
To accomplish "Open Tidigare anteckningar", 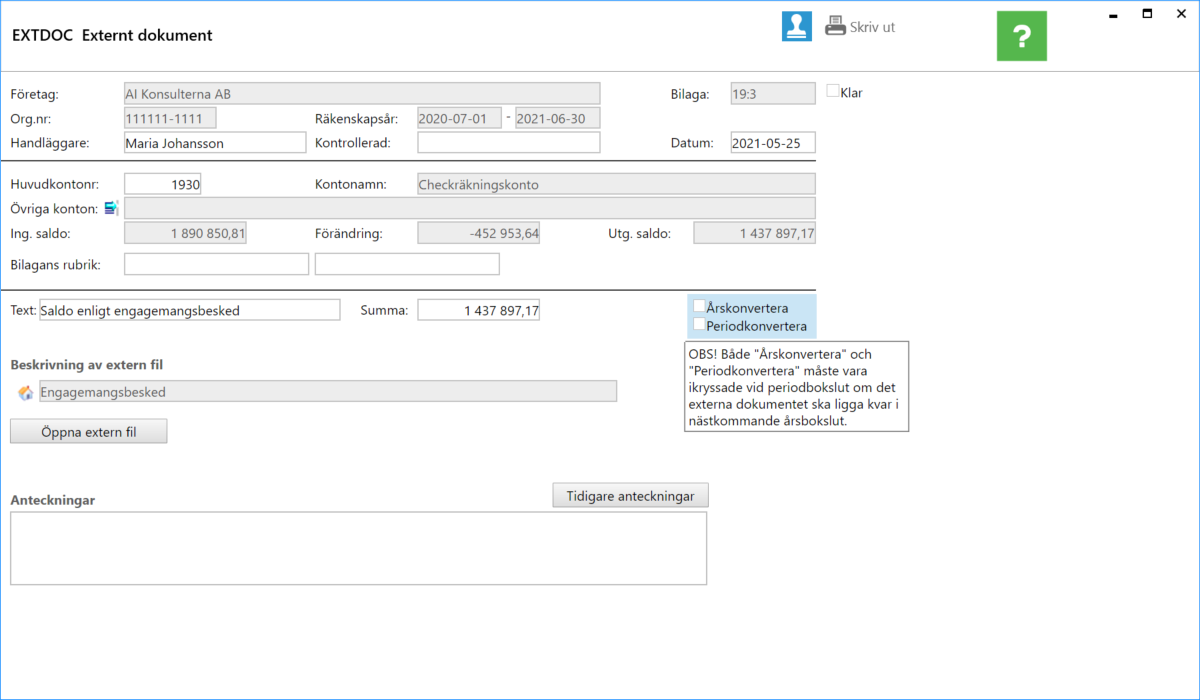I will pos(630,495).
